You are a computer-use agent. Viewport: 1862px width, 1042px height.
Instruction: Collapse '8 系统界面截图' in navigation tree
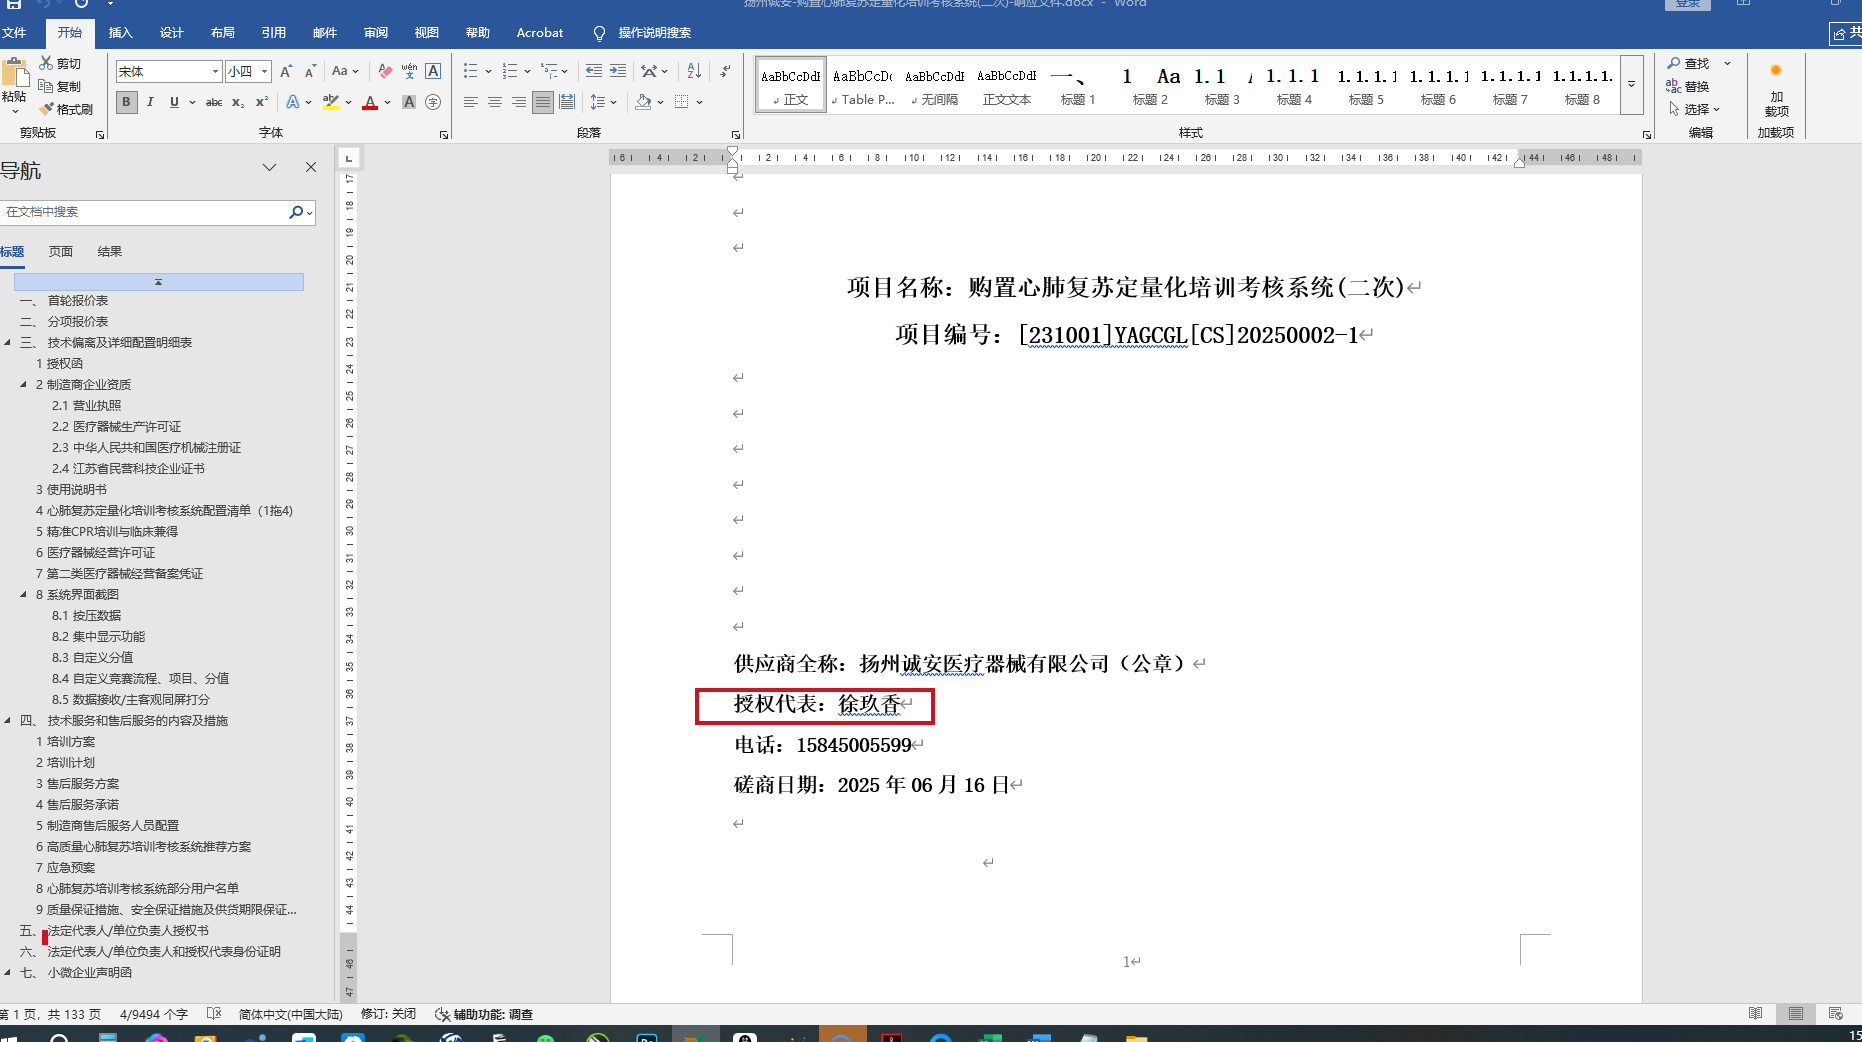(23, 594)
